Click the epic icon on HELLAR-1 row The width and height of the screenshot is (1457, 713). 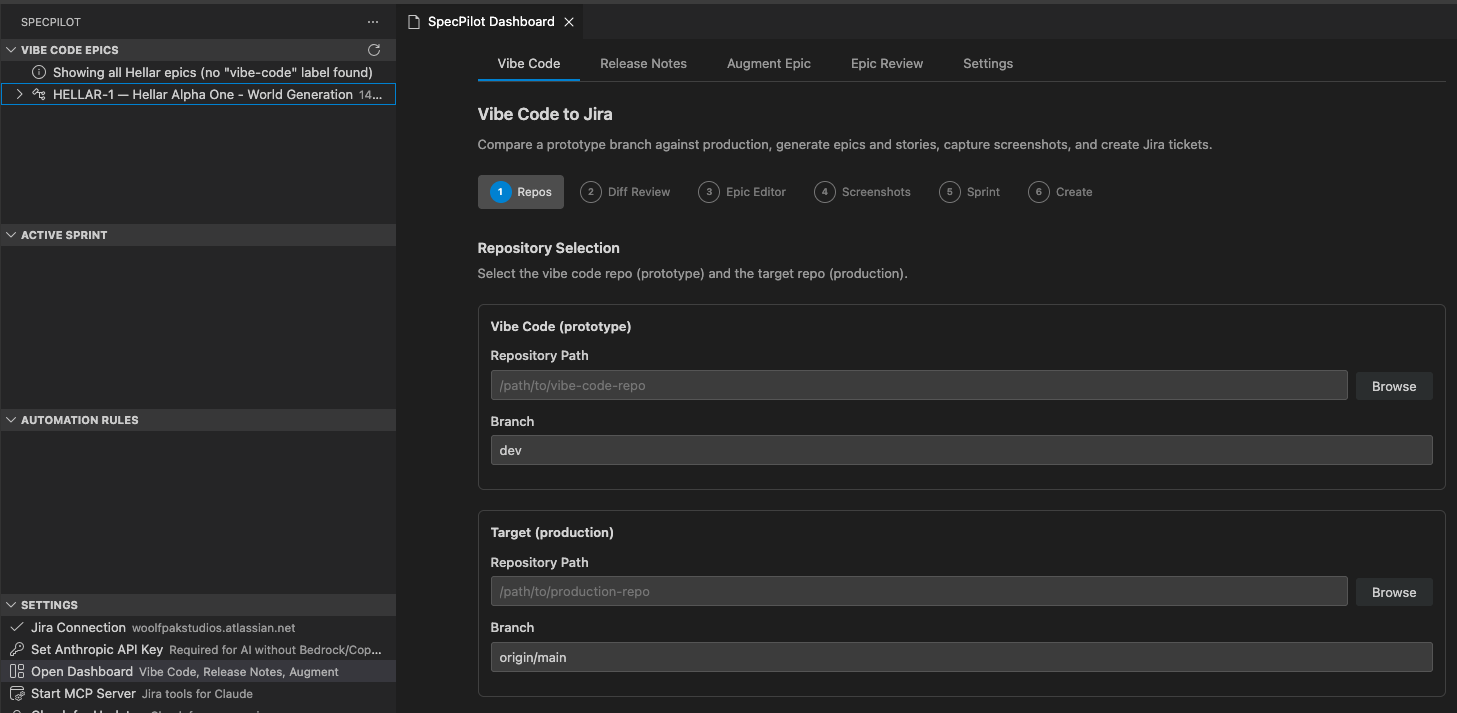(x=39, y=94)
